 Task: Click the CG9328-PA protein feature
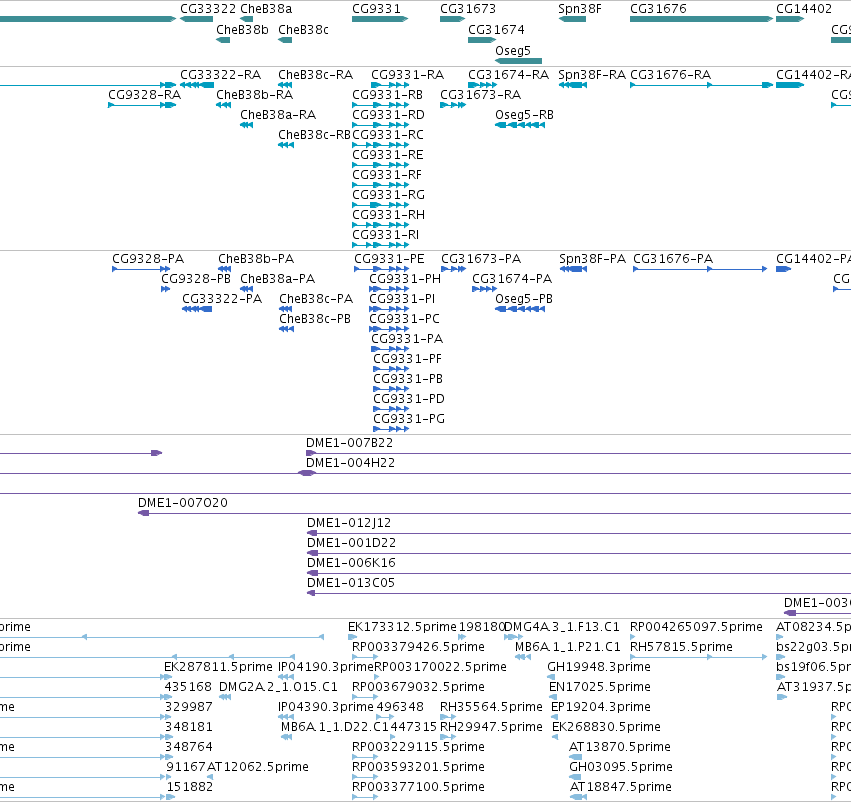pyautogui.click(x=141, y=269)
